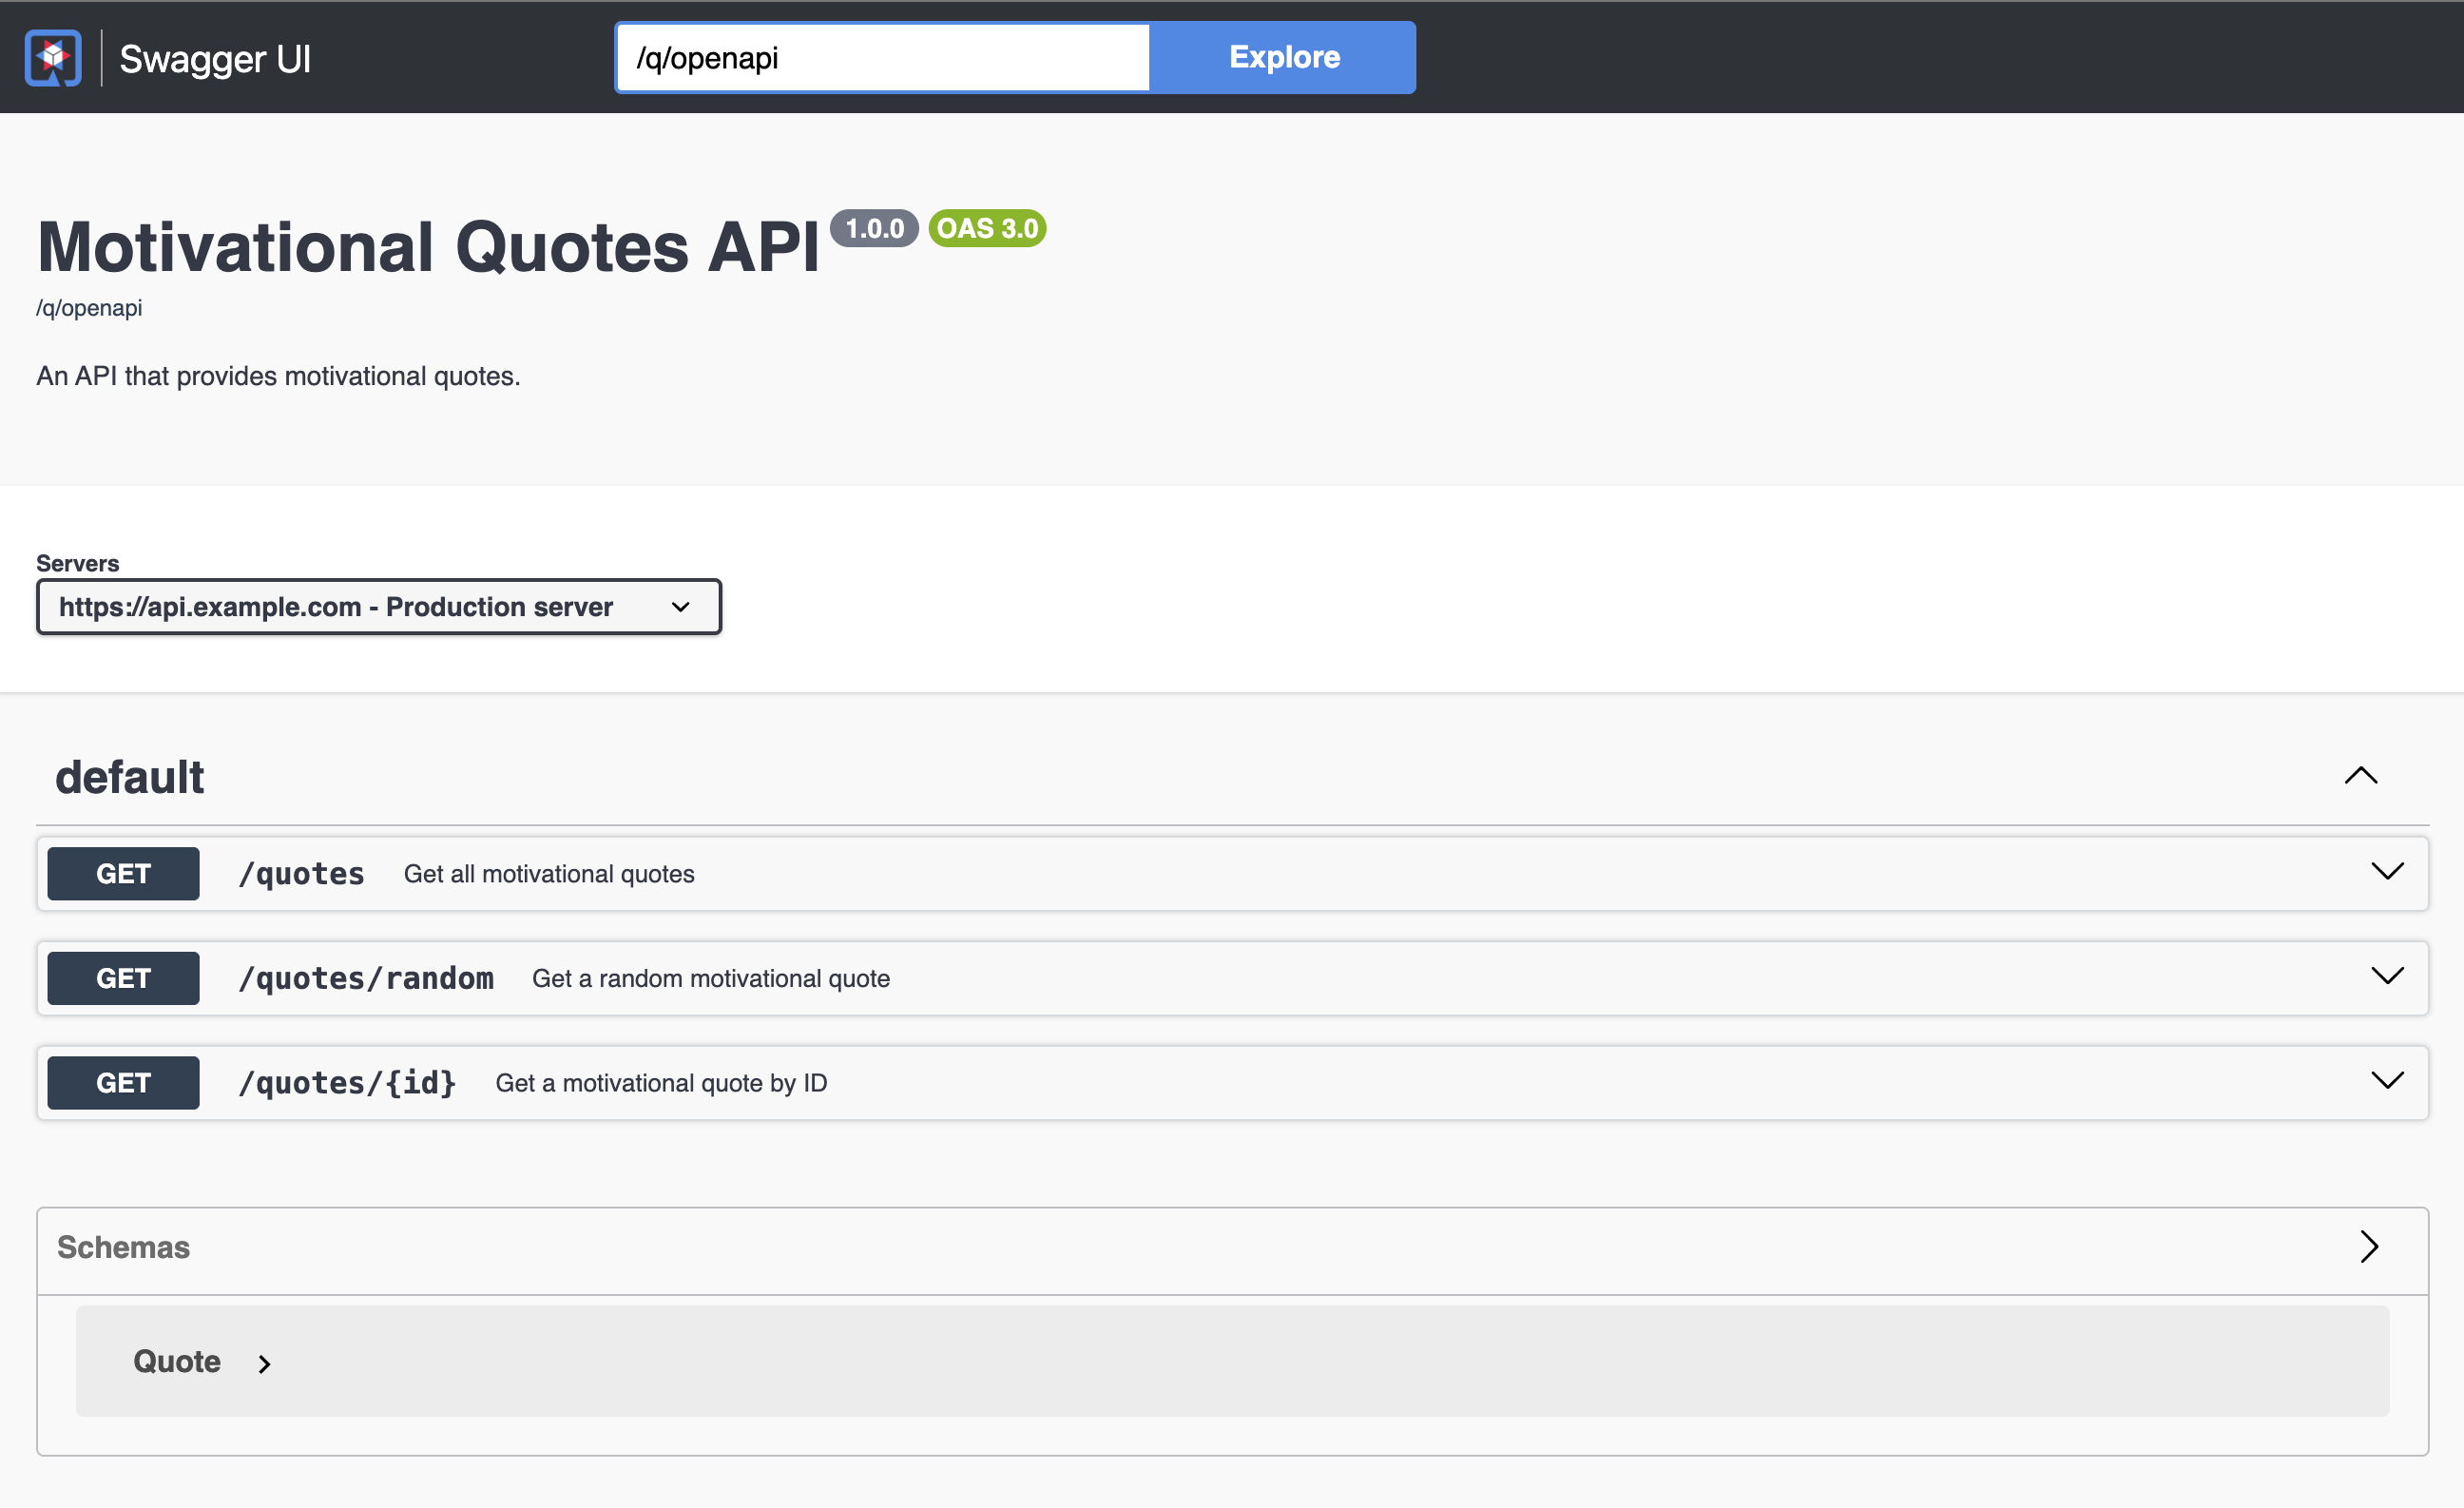The height and width of the screenshot is (1508, 2464).
Task: Click the GET badge on /quotes/random
Action: (x=122, y=978)
